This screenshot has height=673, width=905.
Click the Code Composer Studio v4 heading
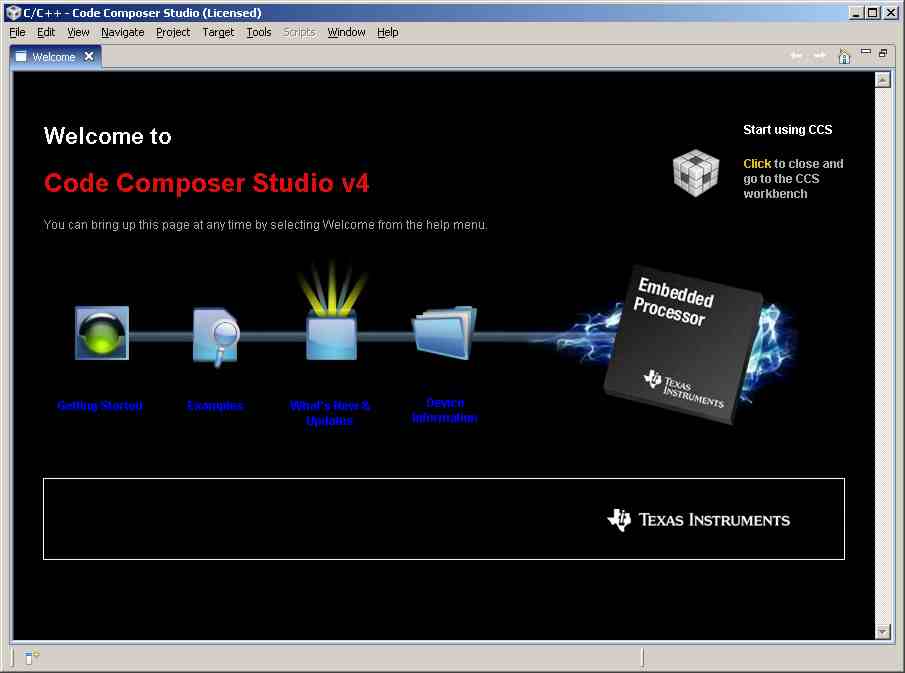207,184
